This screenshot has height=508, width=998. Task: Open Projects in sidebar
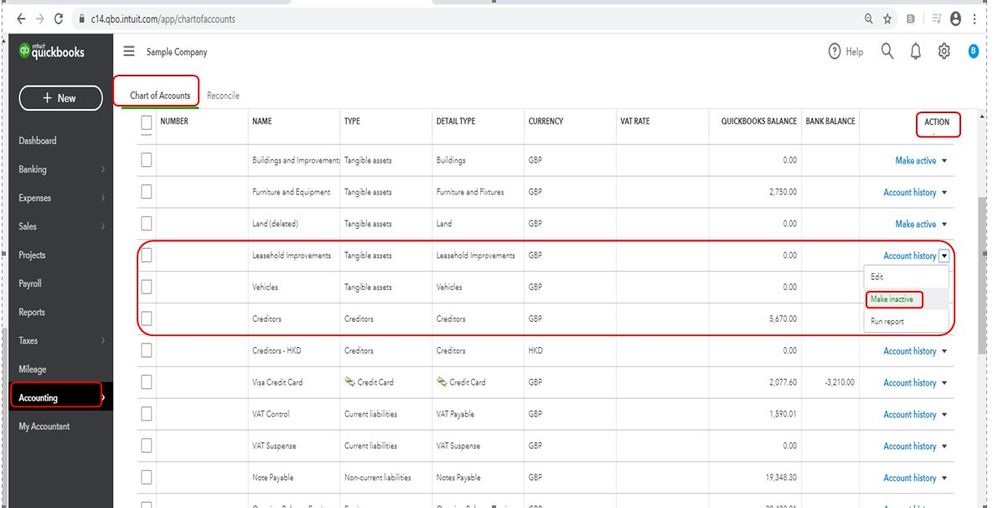click(x=32, y=255)
